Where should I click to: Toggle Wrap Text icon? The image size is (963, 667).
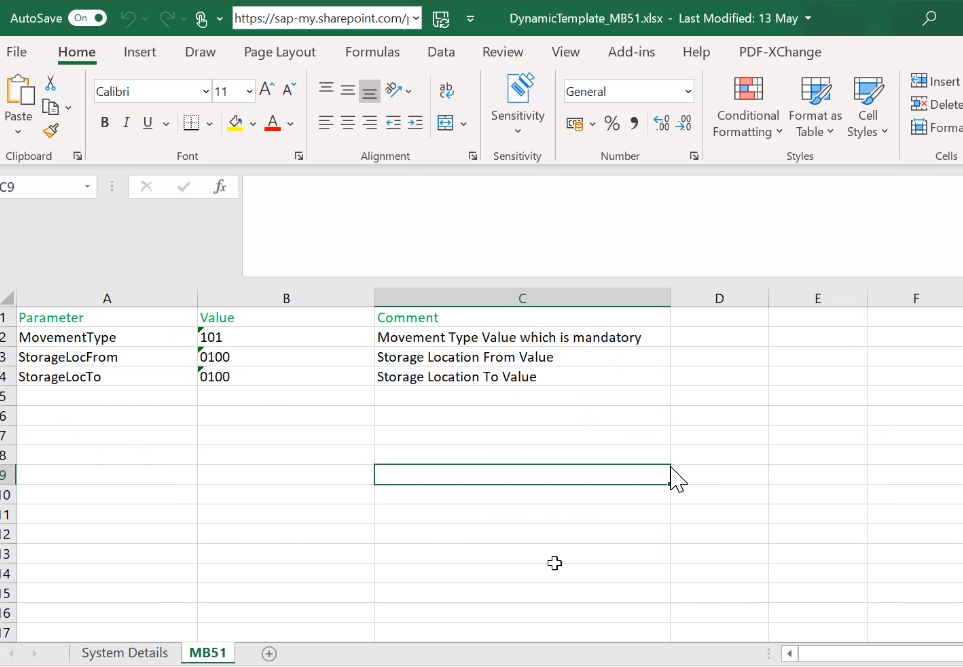pyautogui.click(x=446, y=90)
